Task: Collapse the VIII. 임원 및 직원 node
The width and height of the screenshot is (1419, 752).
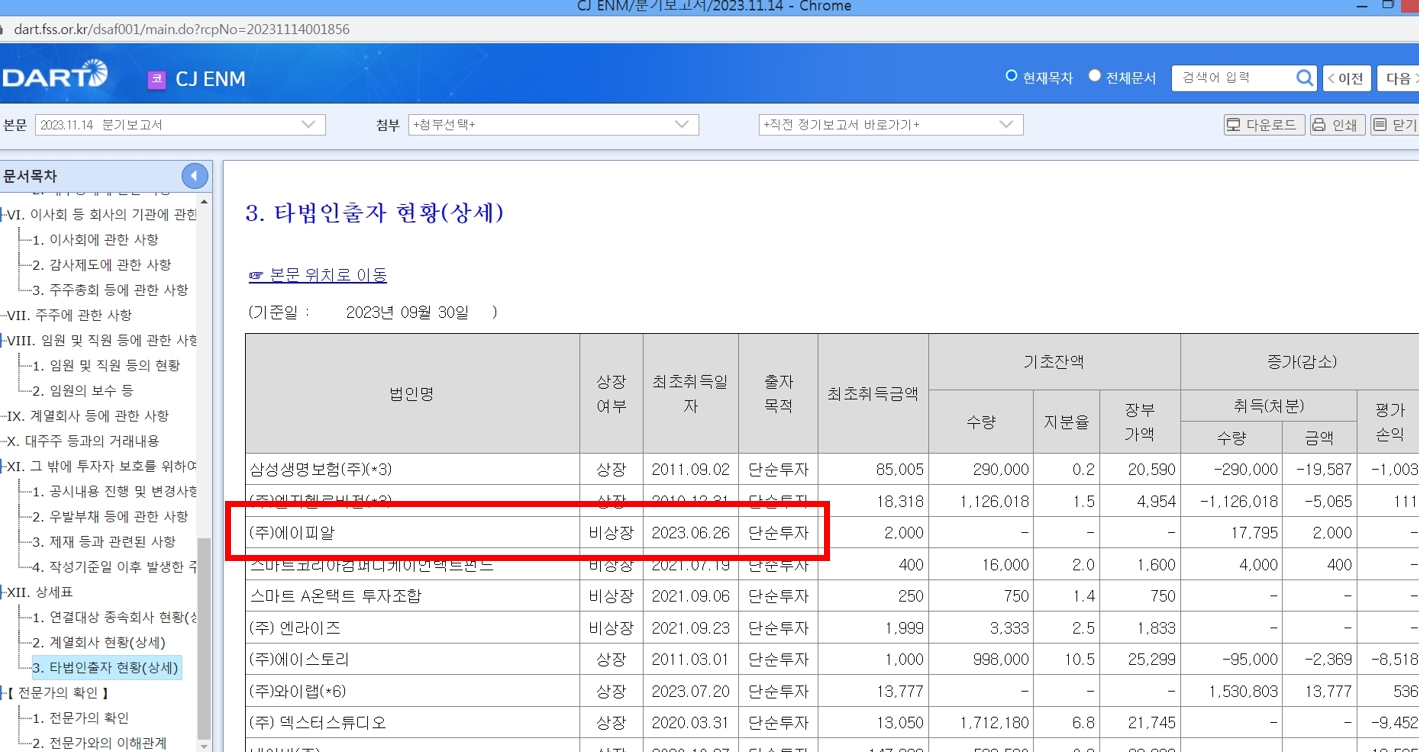Action: pyautogui.click(x=2, y=340)
